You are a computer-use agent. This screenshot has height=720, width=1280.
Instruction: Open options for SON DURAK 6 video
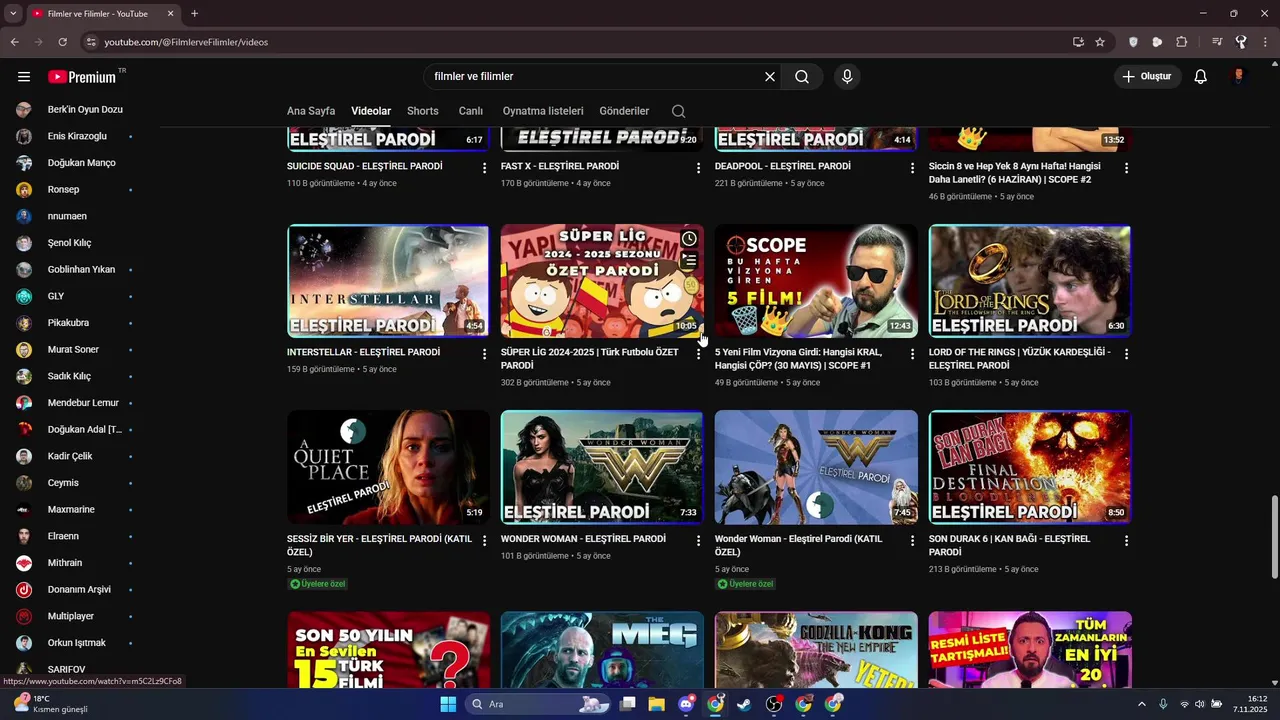1126,540
